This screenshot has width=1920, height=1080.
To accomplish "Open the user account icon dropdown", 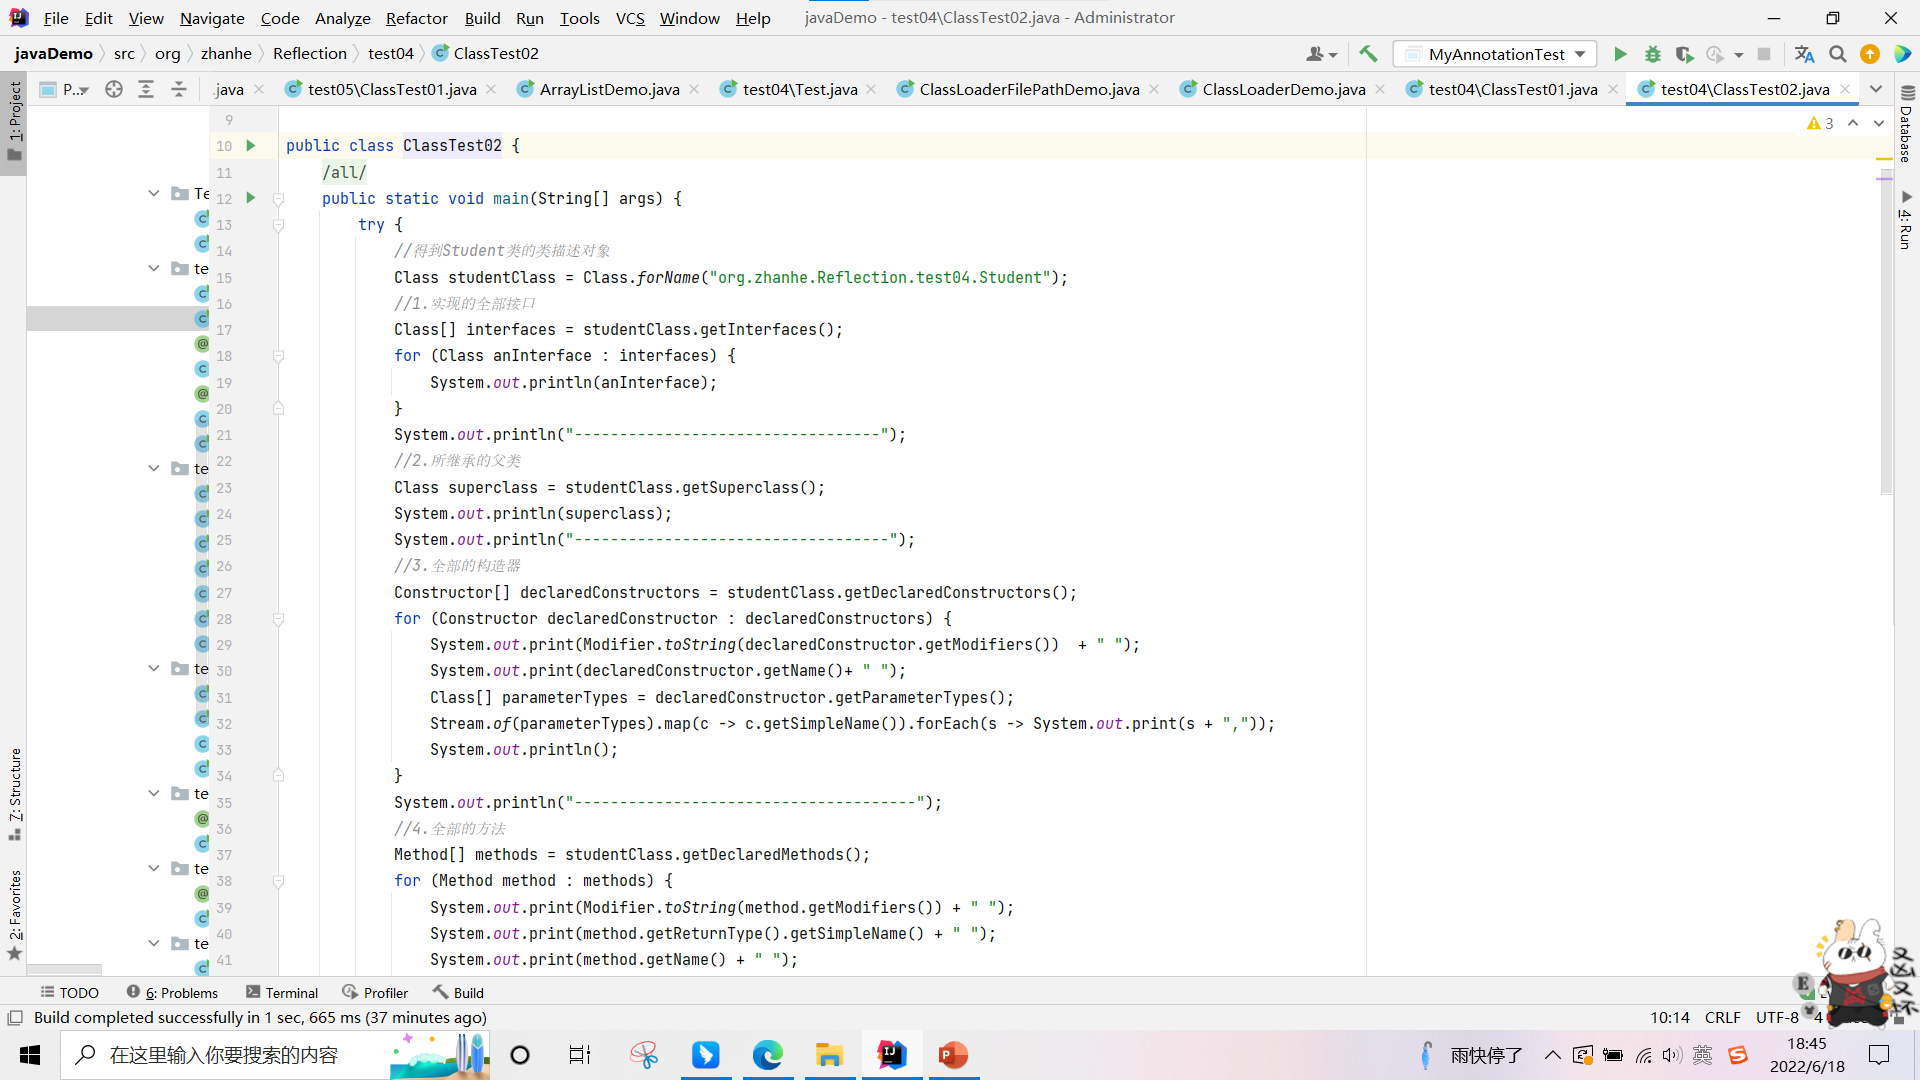I will point(1321,54).
